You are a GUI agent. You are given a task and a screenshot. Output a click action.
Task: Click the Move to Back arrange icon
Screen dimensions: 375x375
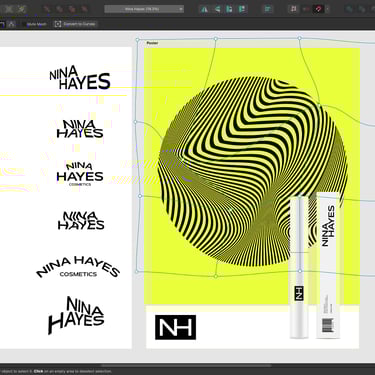(47, 9)
